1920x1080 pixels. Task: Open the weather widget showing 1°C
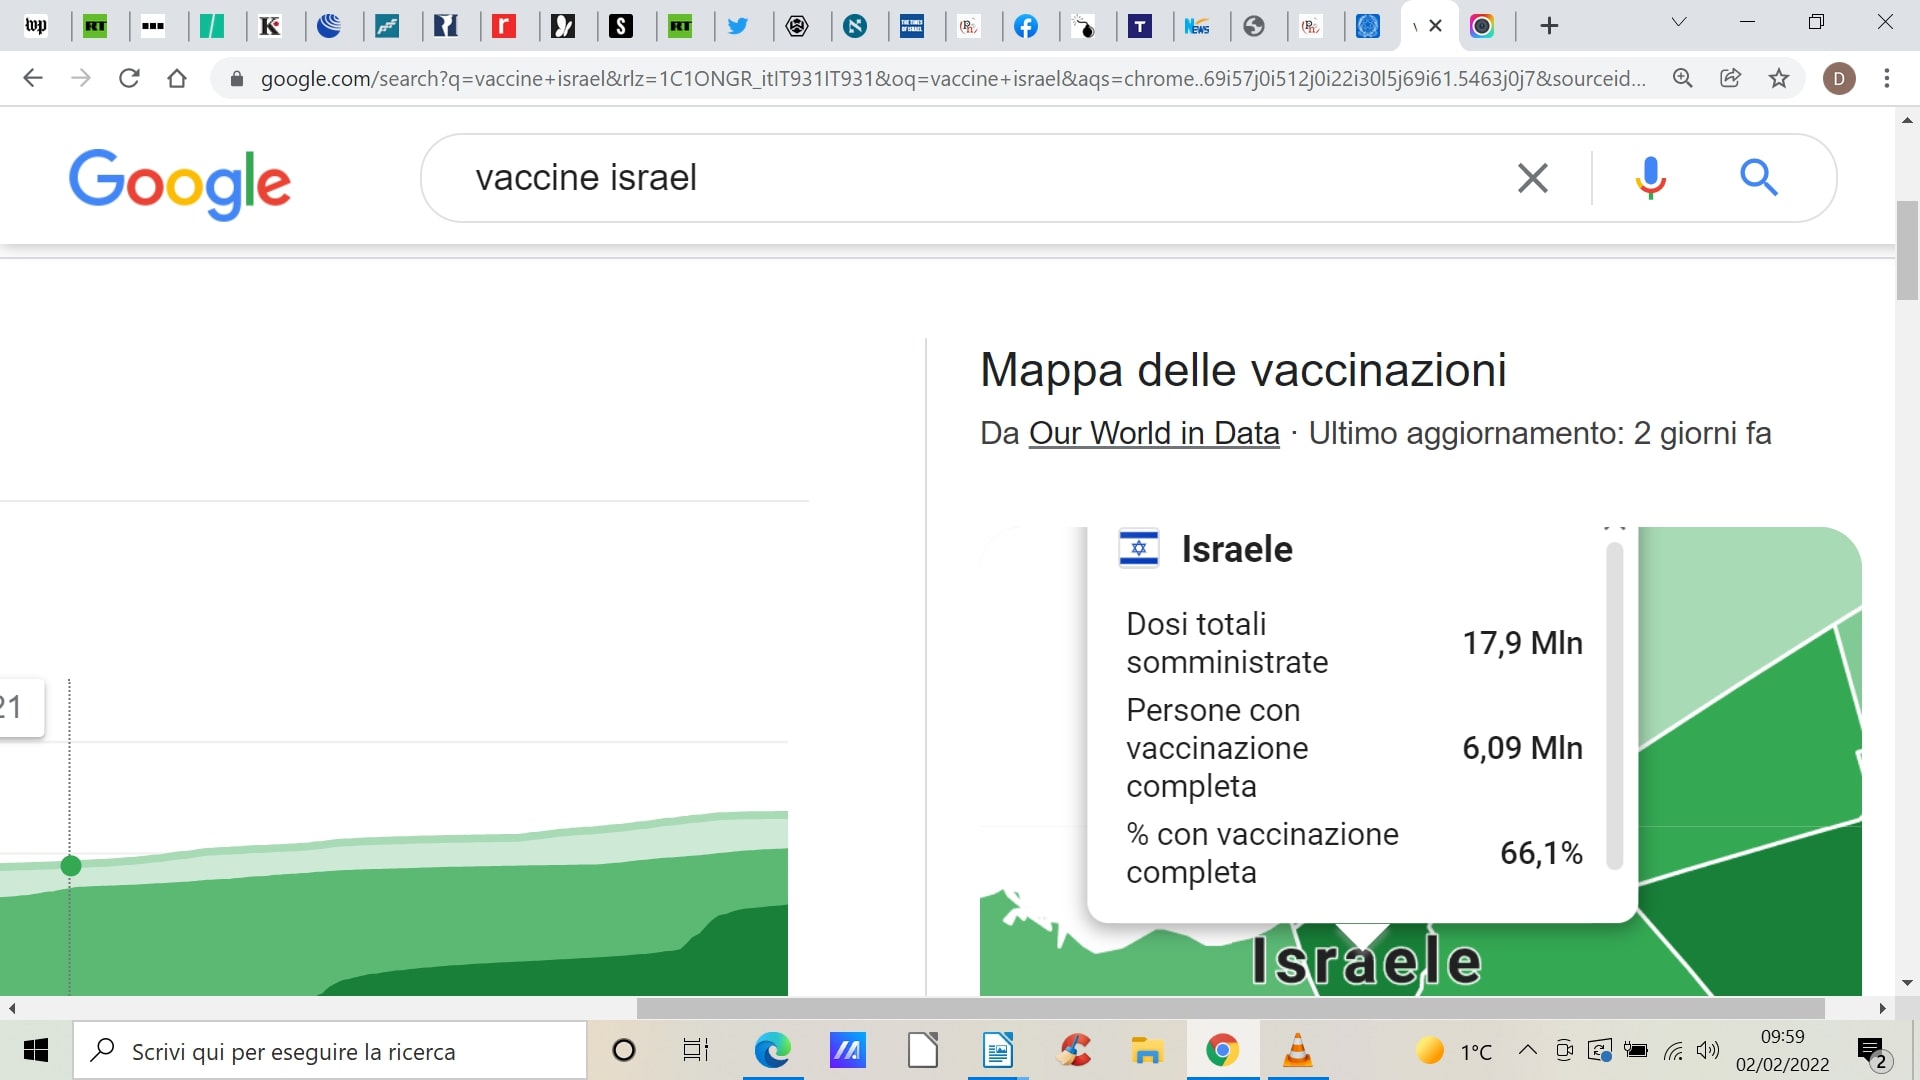click(x=1454, y=1051)
